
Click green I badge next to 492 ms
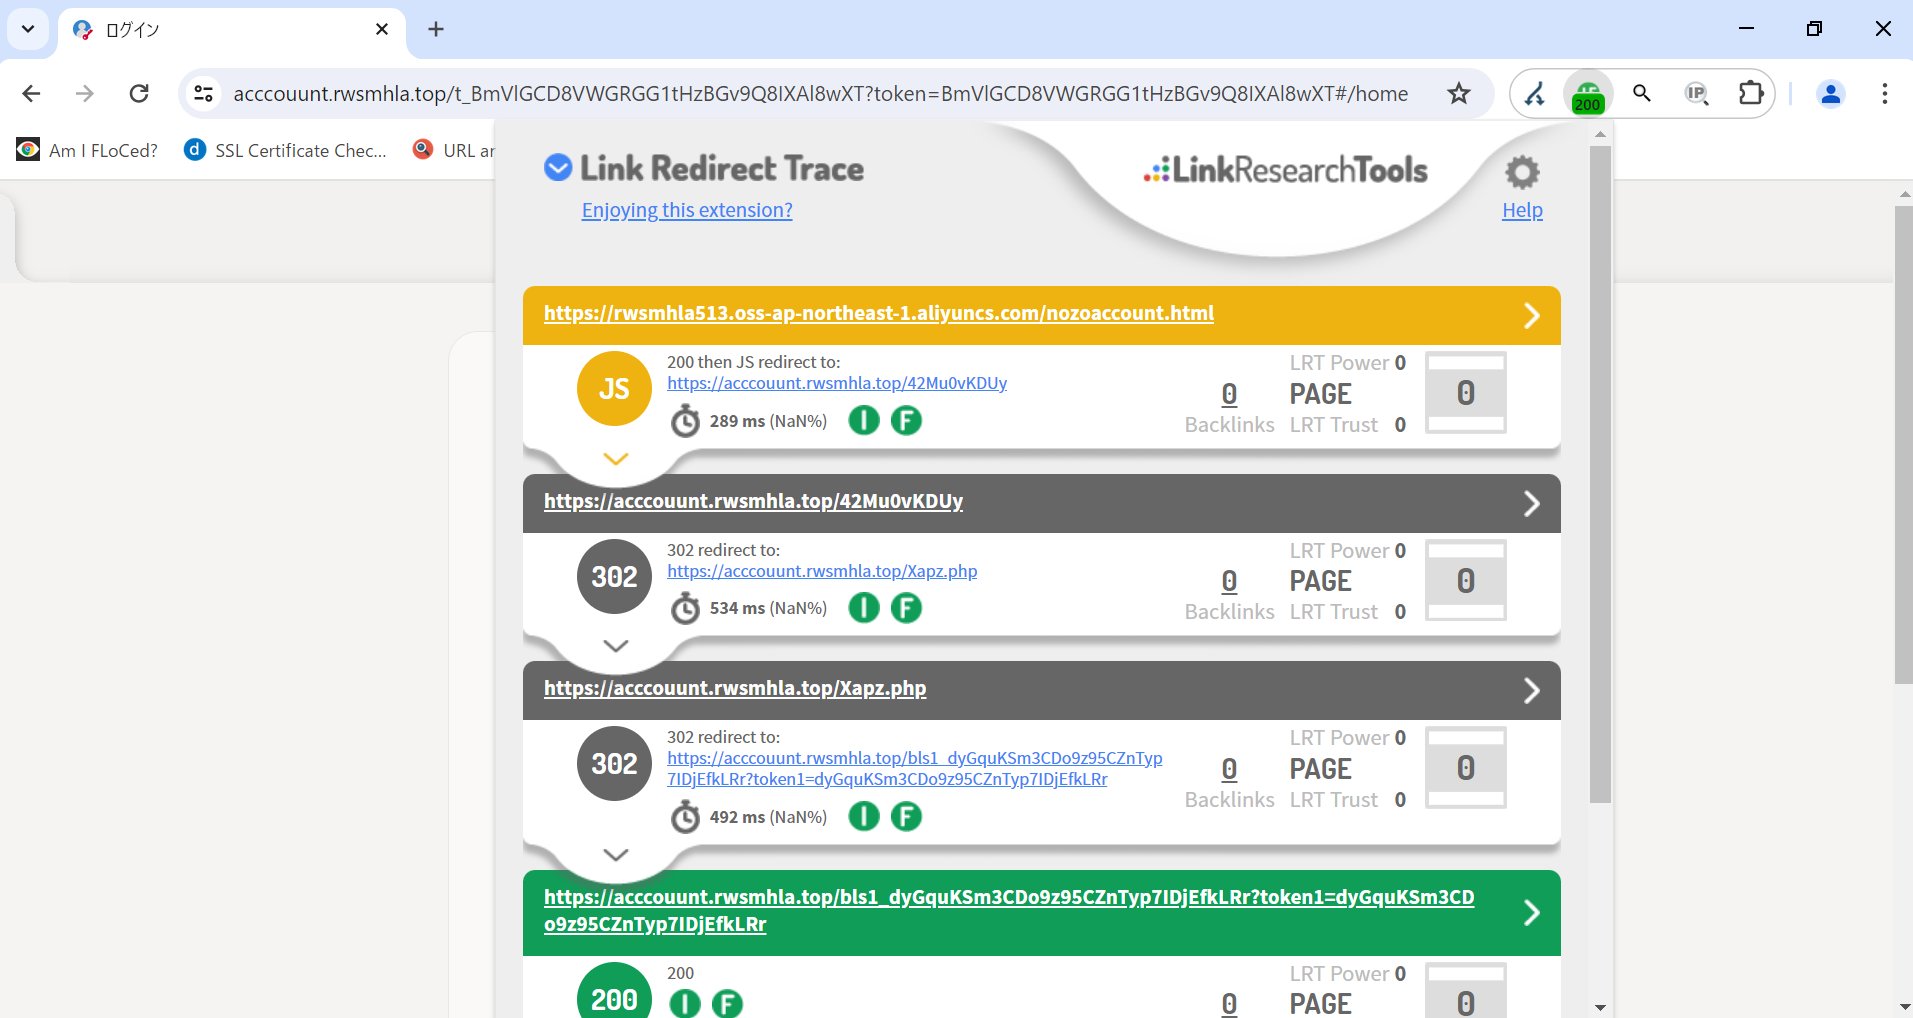864,817
